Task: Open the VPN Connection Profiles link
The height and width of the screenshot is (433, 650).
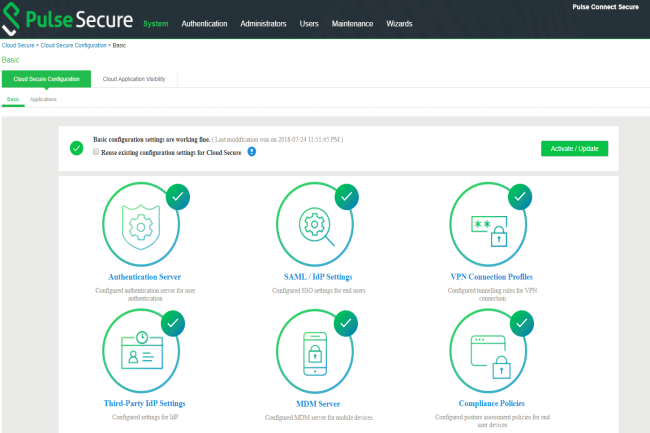Action: pyautogui.click(x=491, y=276)
